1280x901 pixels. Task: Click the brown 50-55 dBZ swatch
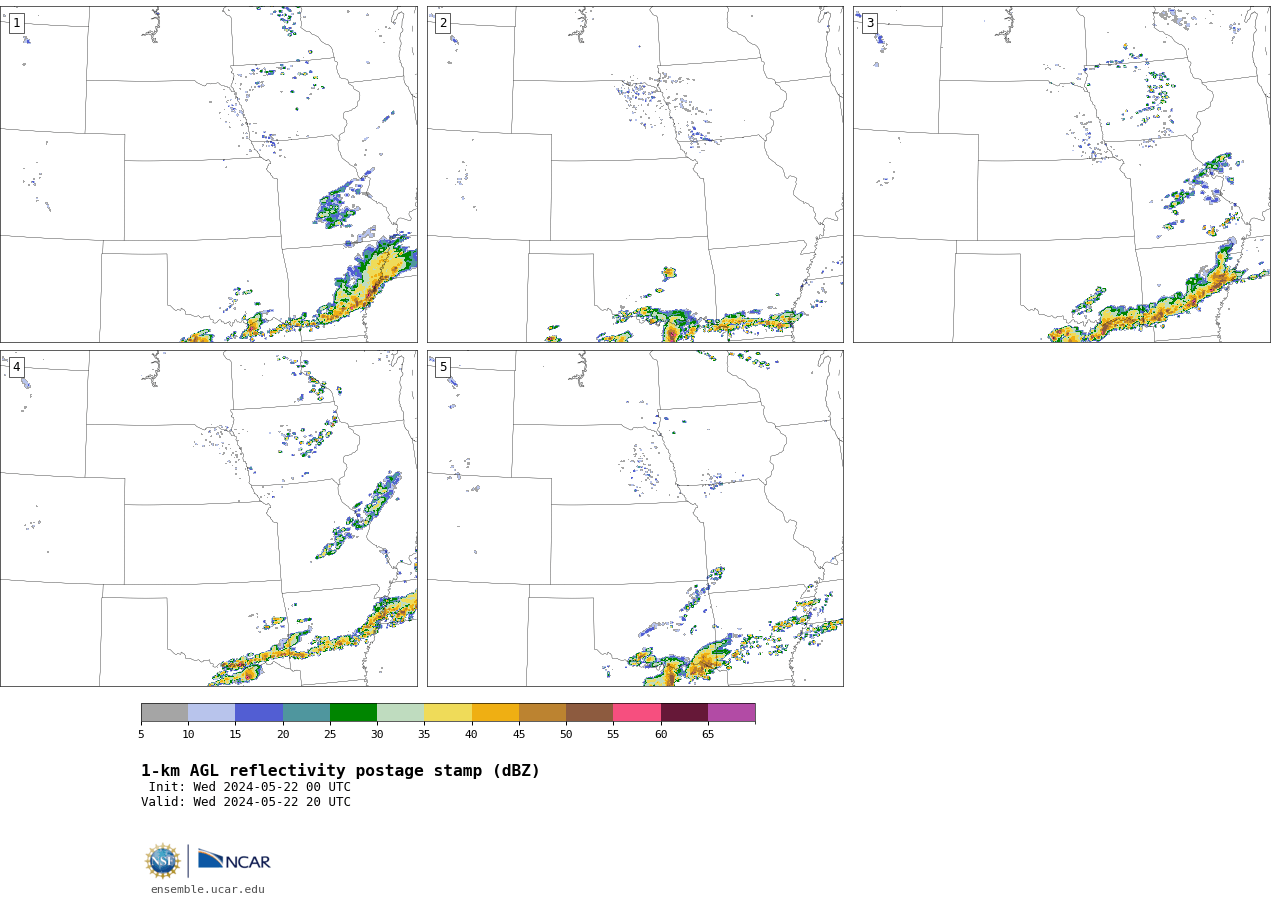[589, 712]
